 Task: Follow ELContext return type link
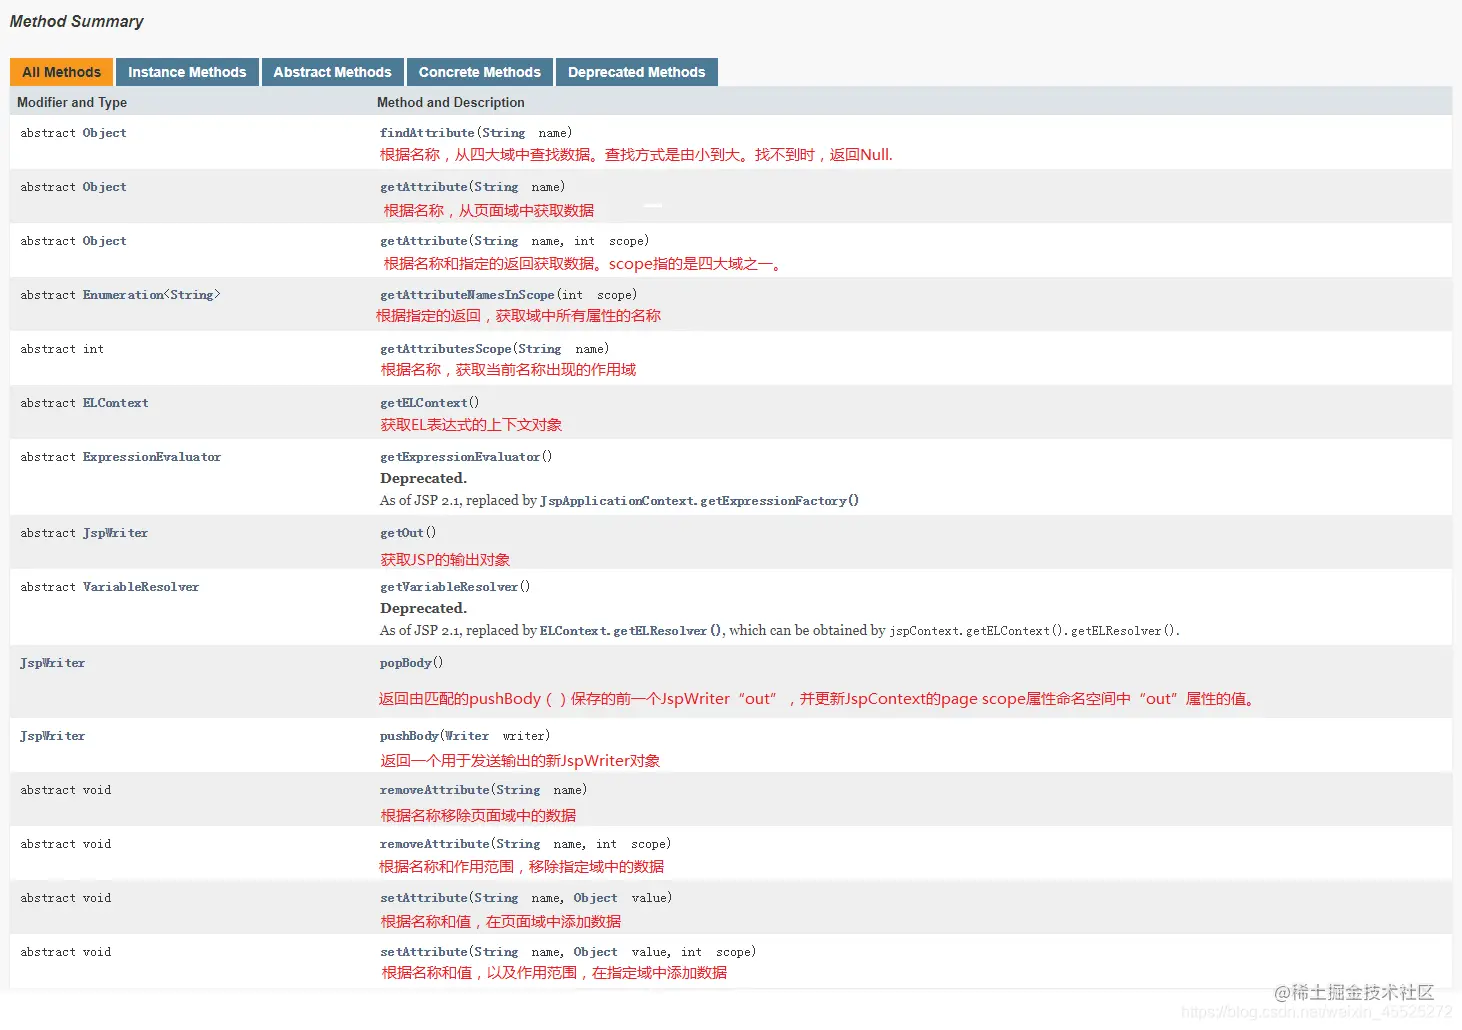click(x=116, y=403)
